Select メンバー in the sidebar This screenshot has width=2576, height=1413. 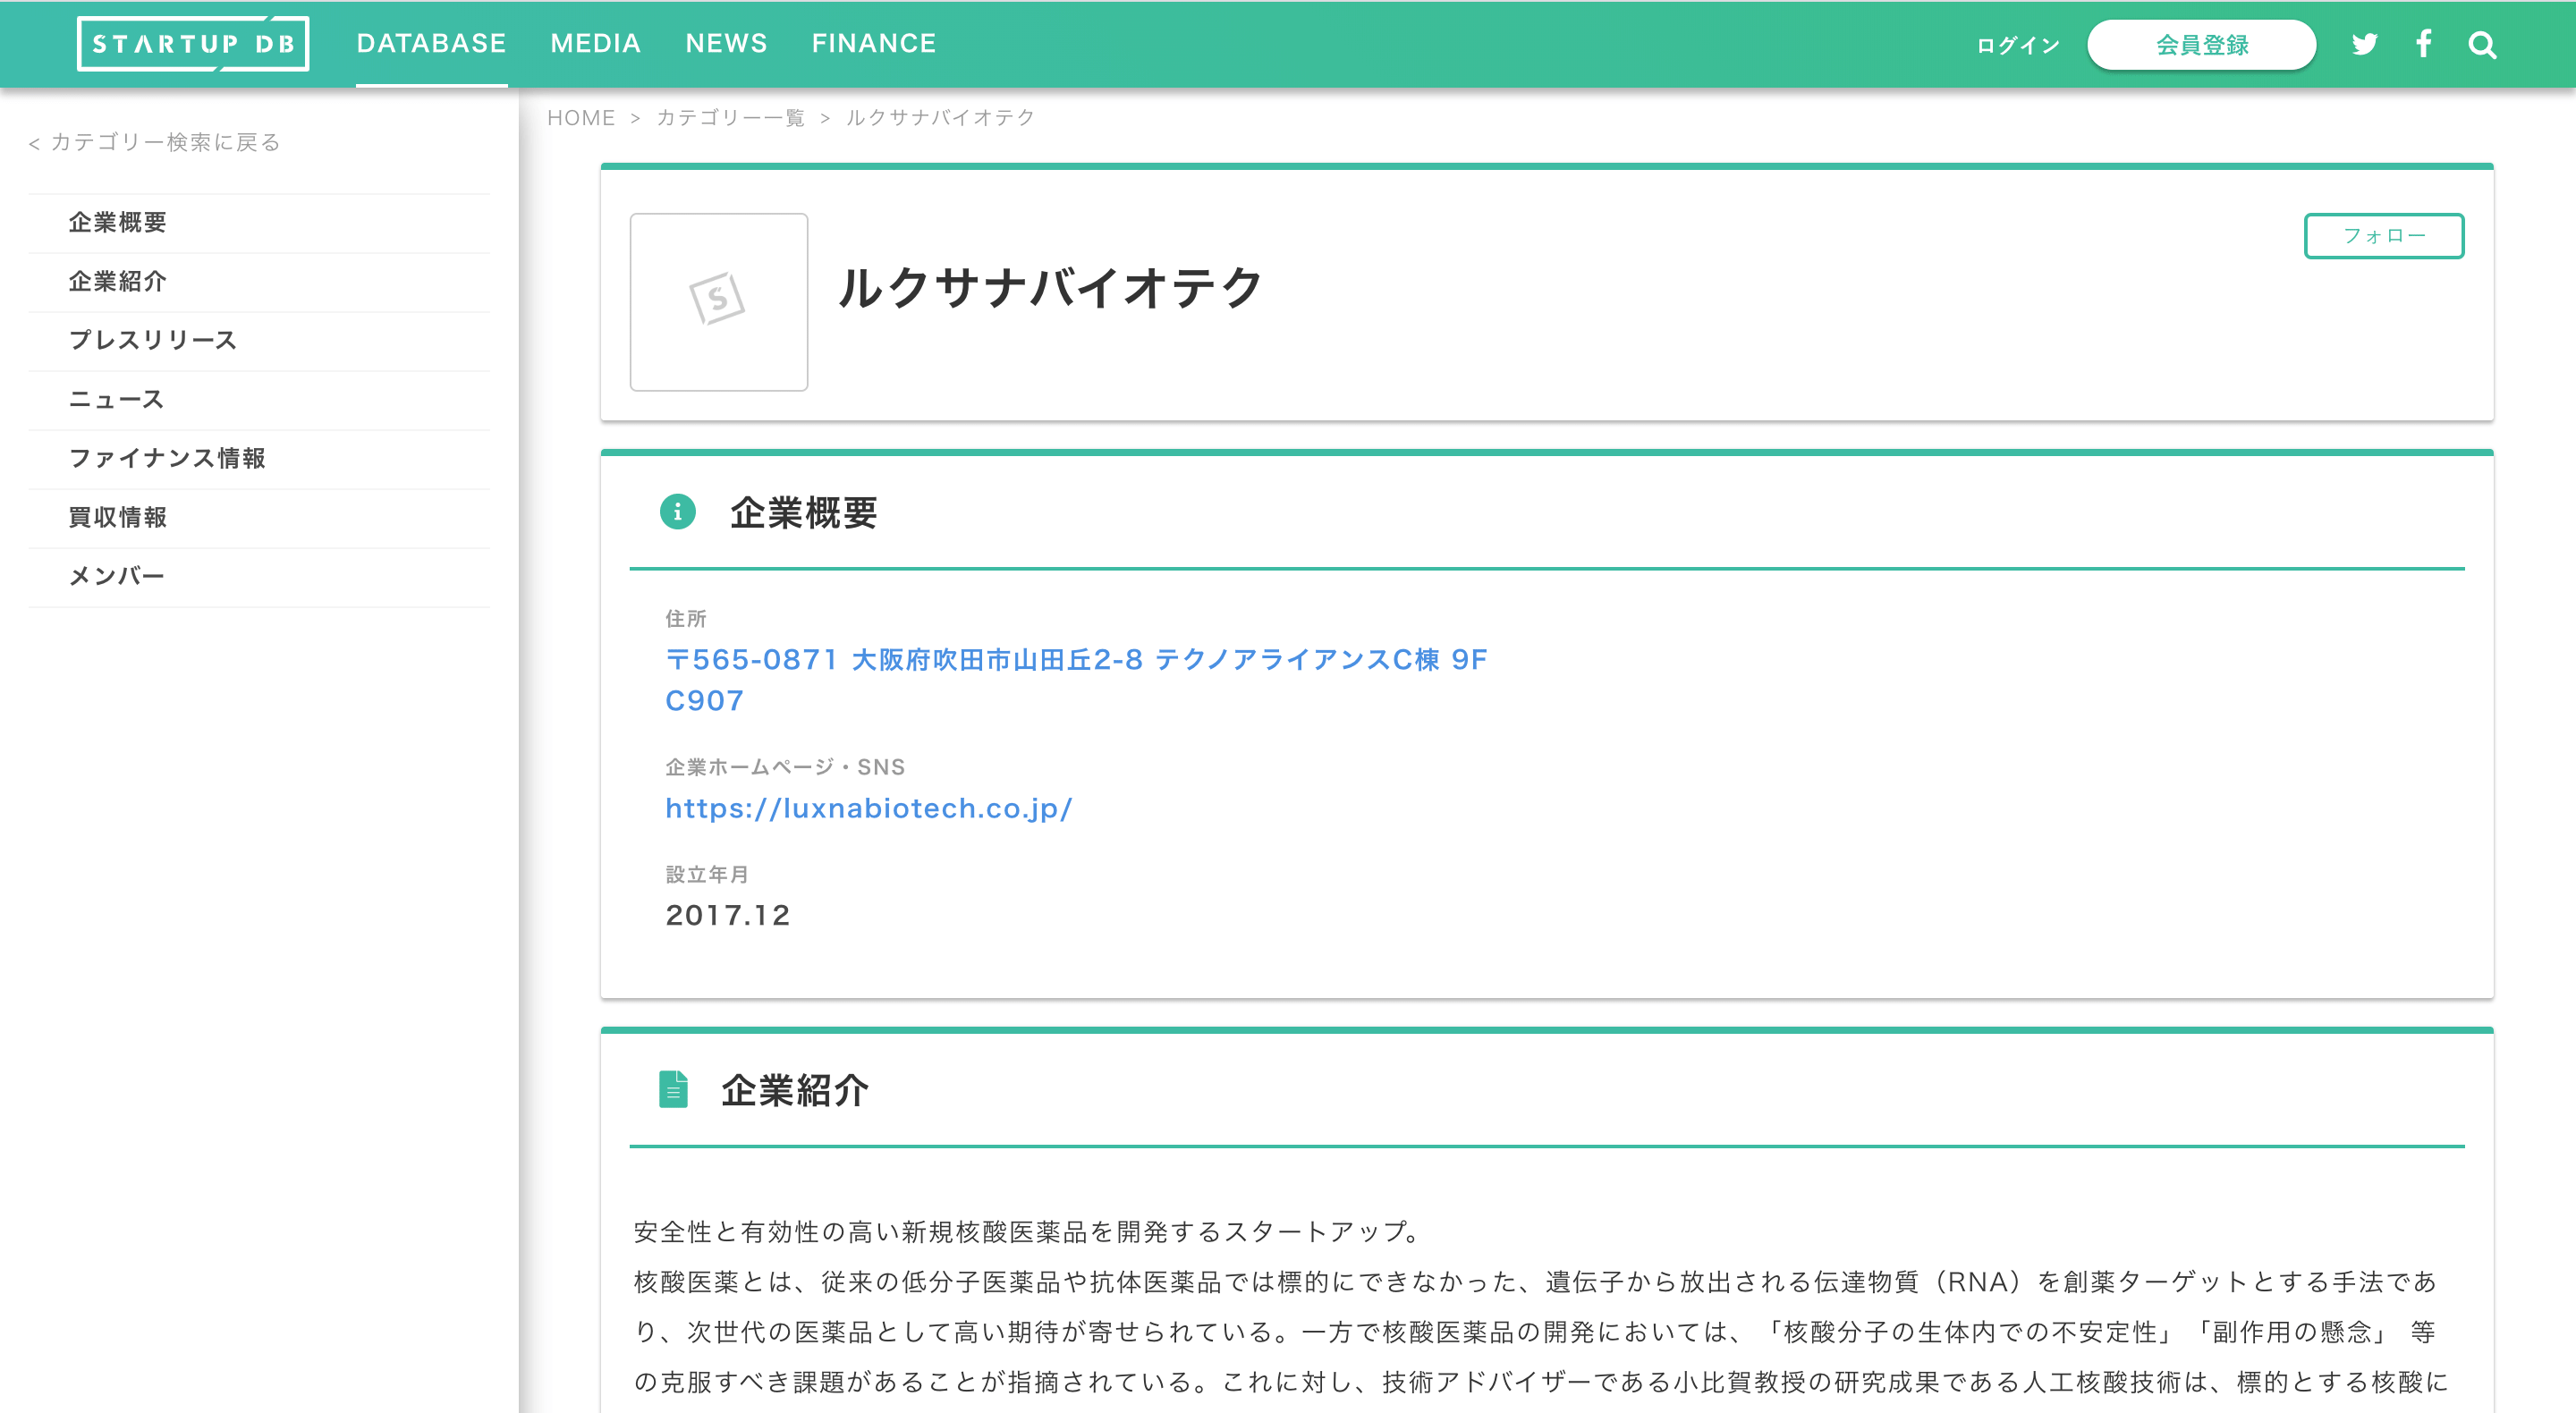[x=116, y=576]
